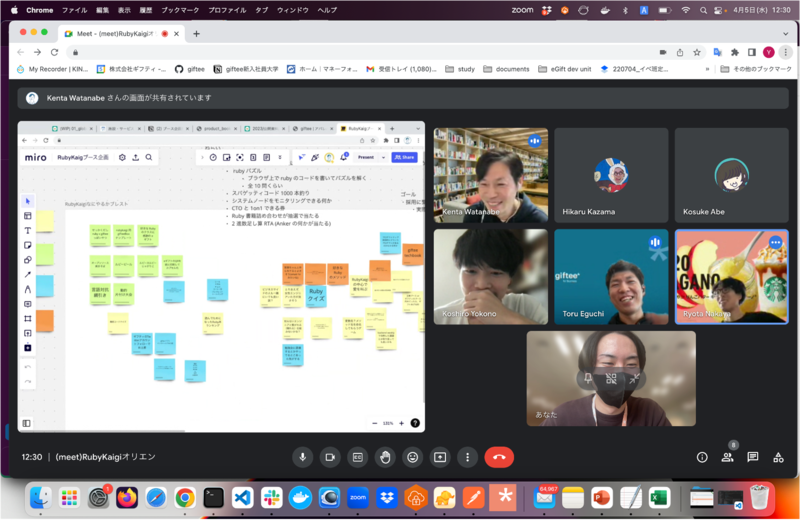800x520 pixels.
Task: Open Firefox from the Dock
Action: click(x=127, y=497)
